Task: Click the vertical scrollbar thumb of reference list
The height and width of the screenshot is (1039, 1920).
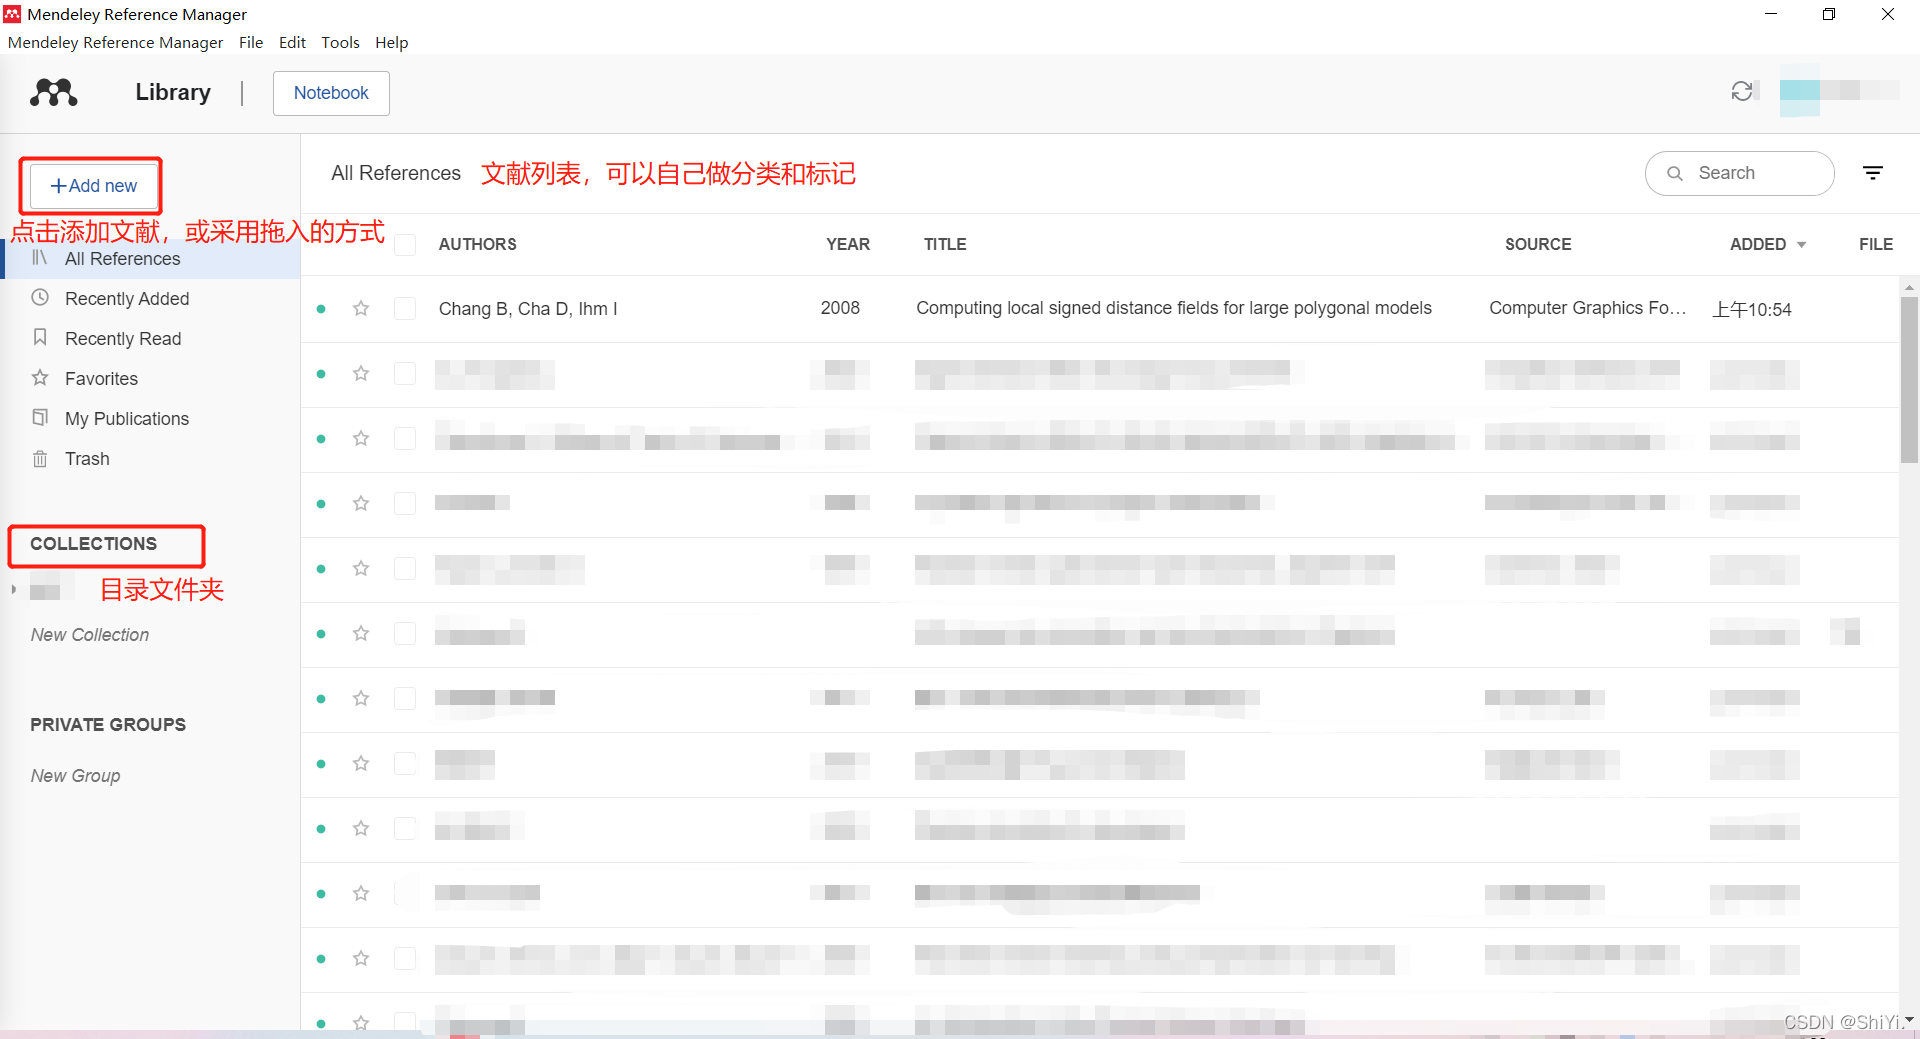Action: click(x=1909, y=380)
